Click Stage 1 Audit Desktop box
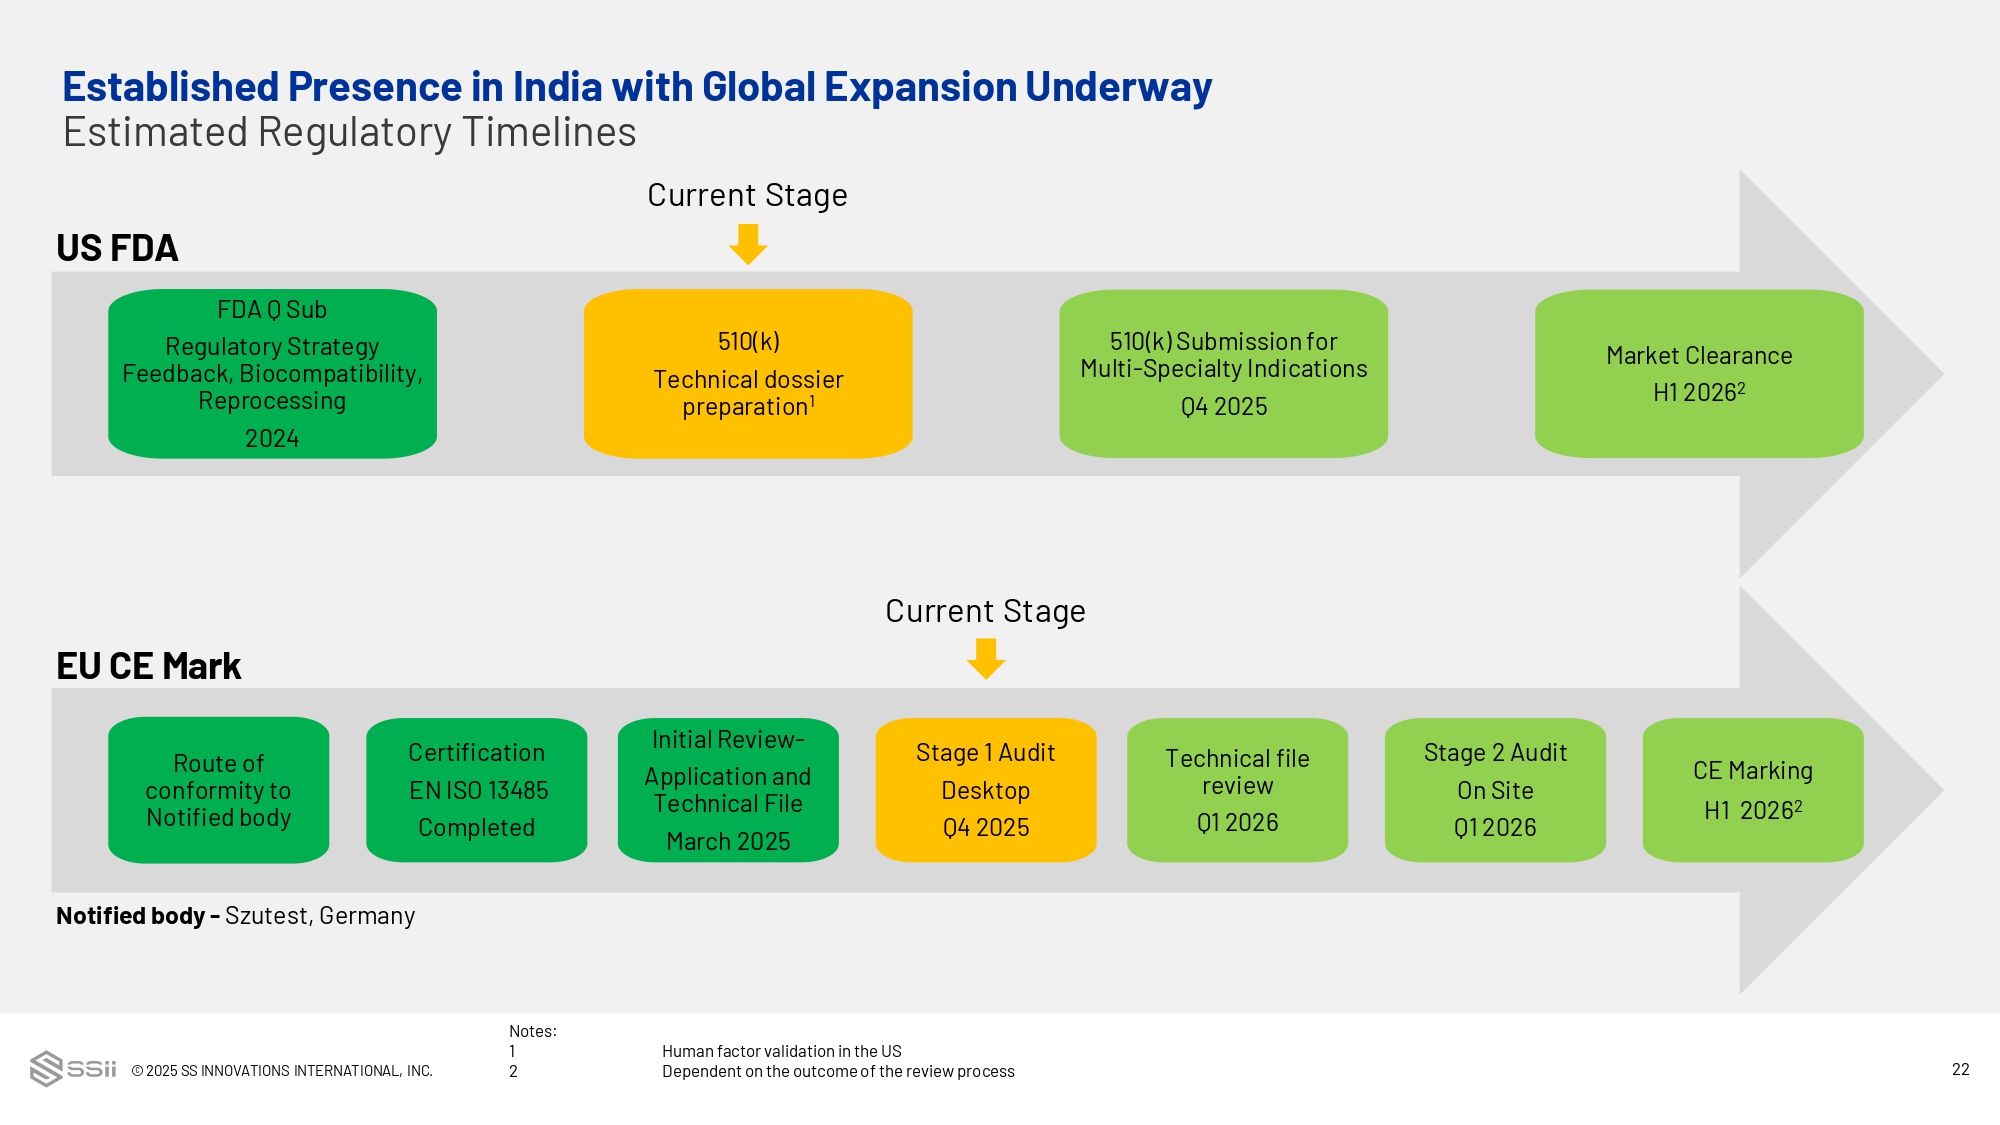 point(986,790)
